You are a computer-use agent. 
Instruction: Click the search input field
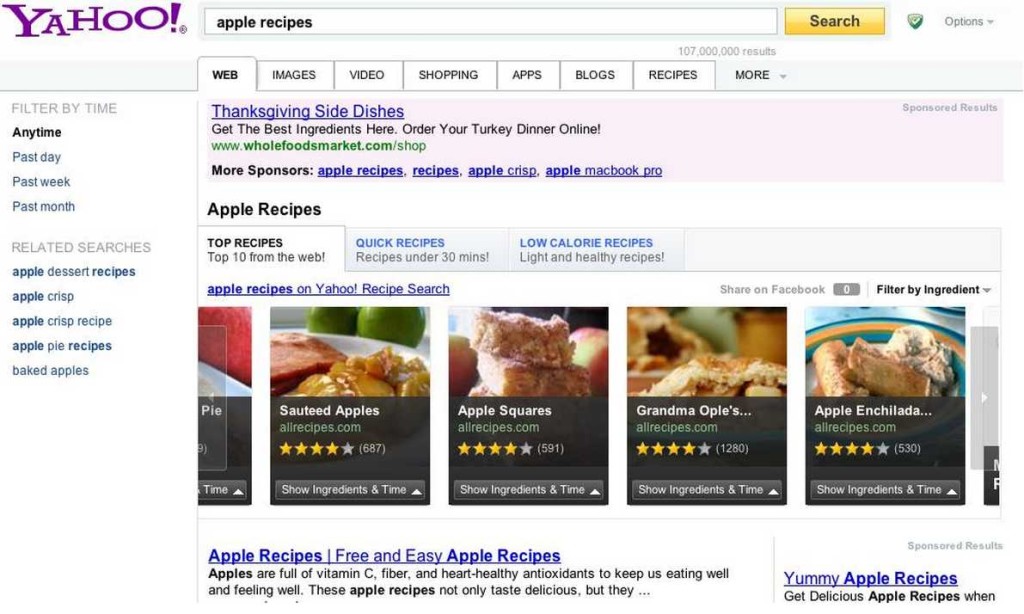tap(491, 22)
